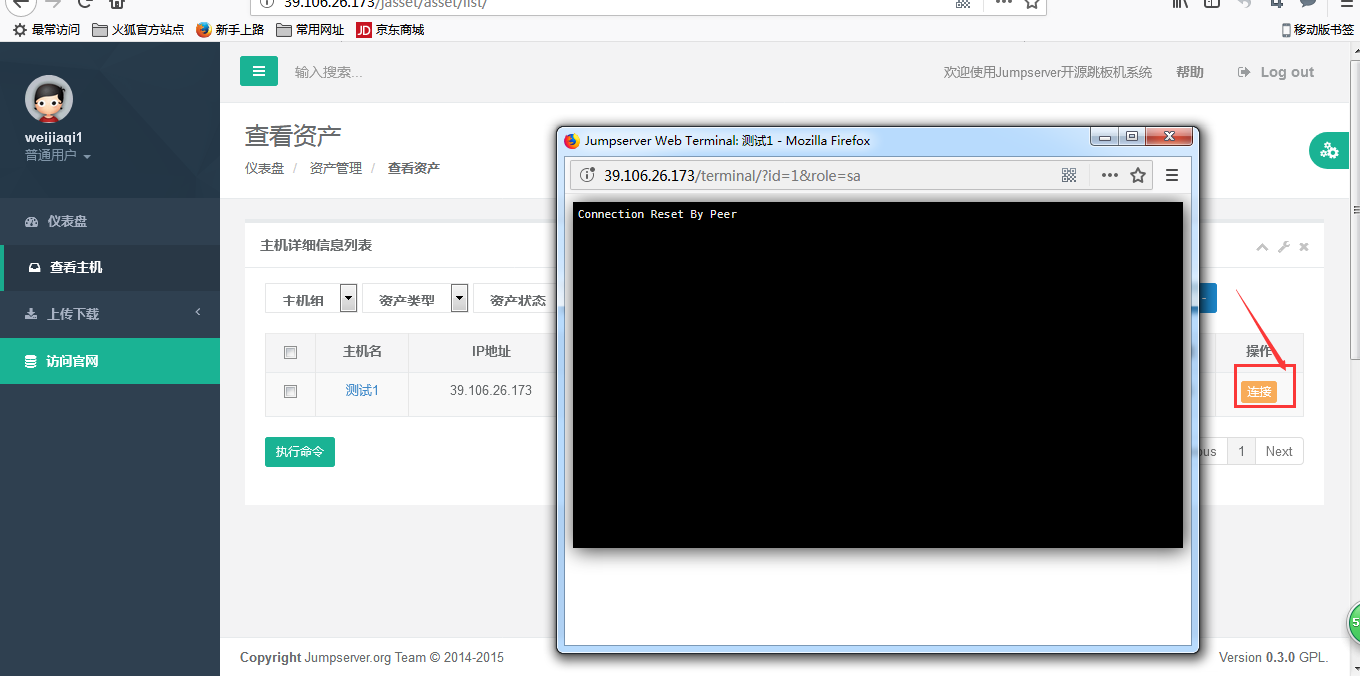Open the 京东商城 bookmark
The image size is (1360, 676).
pos(390,30)
